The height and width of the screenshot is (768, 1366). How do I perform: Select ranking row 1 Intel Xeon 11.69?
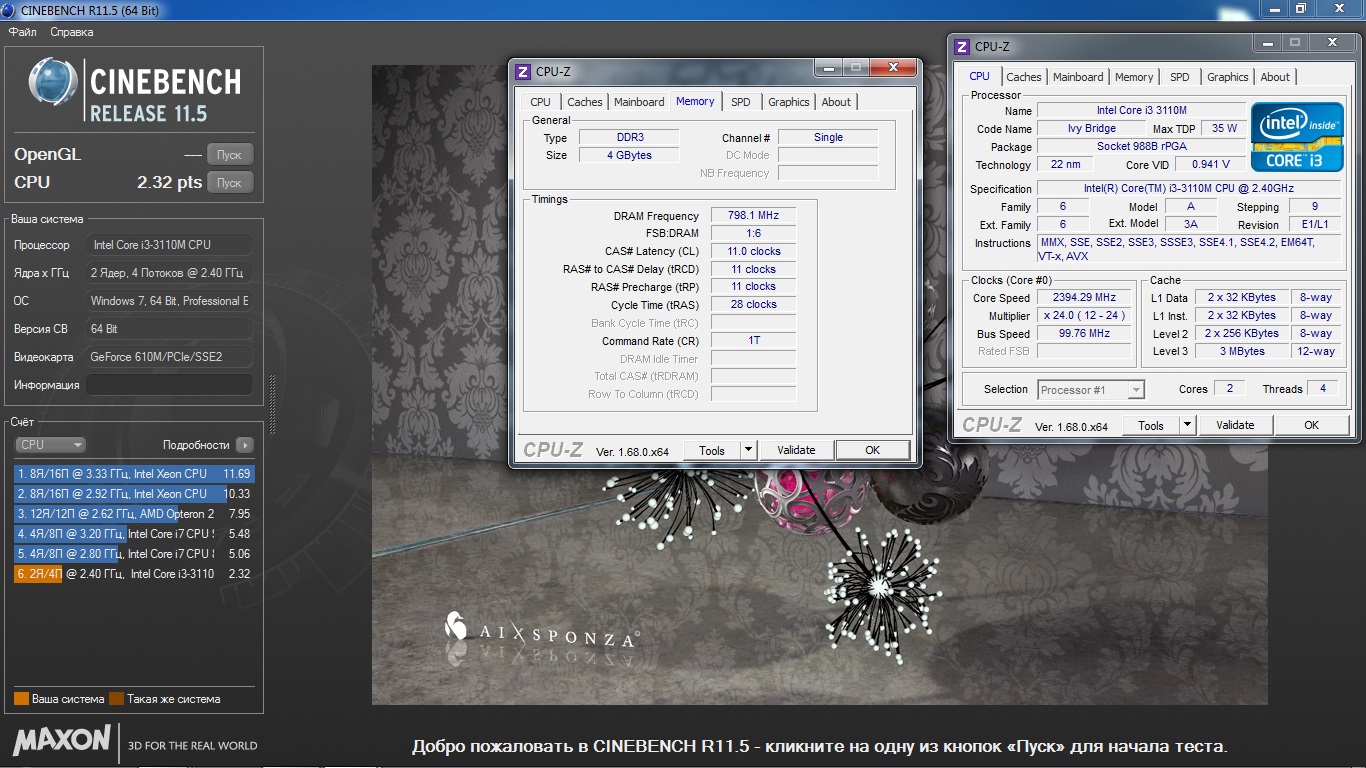[134, 474]
